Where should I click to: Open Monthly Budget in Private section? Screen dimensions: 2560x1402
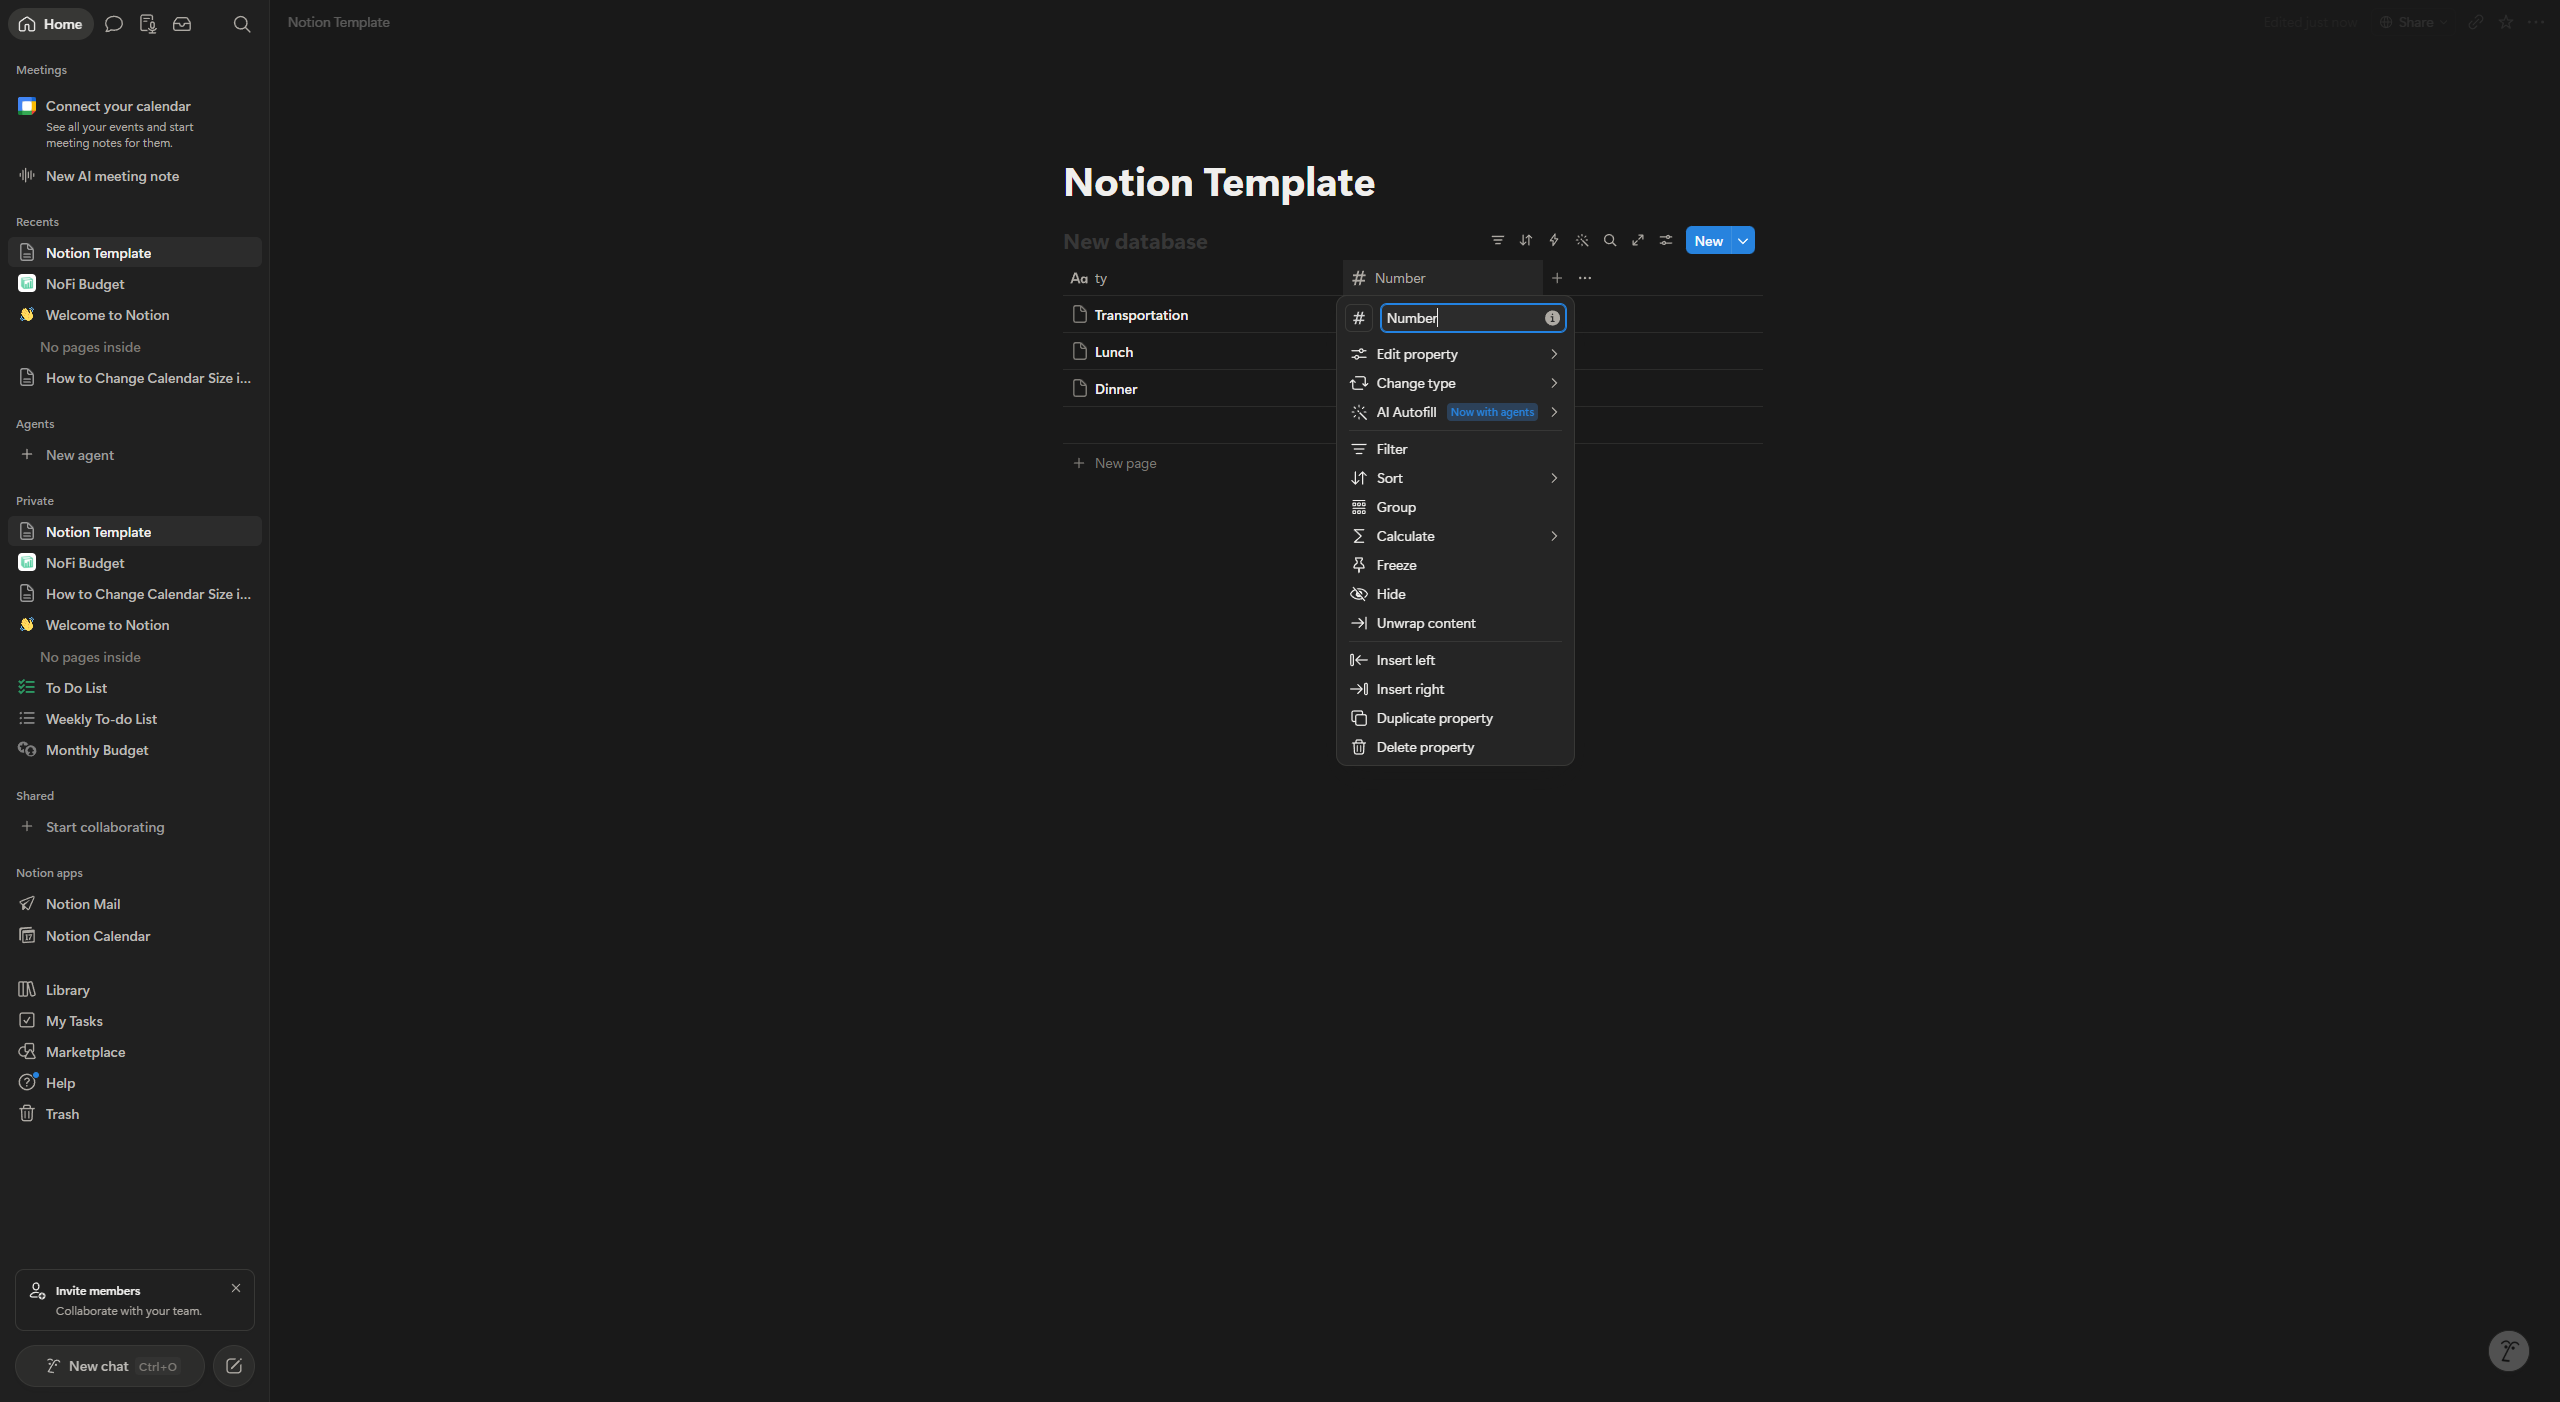pyautogui.click(x=135, y=750)
